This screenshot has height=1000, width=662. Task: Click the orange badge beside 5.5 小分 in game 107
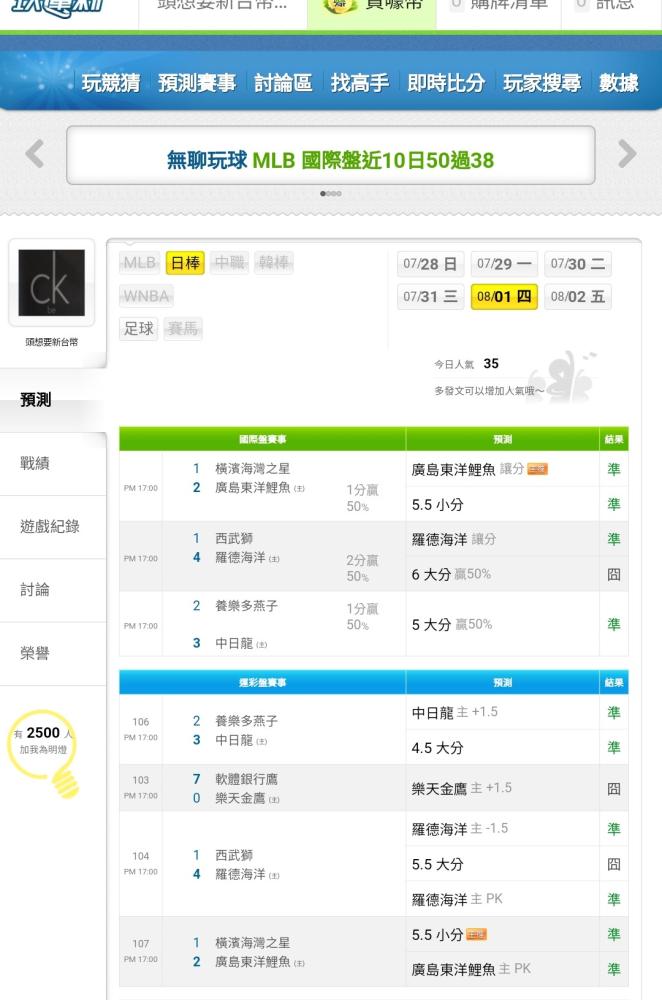pos(476,935)
